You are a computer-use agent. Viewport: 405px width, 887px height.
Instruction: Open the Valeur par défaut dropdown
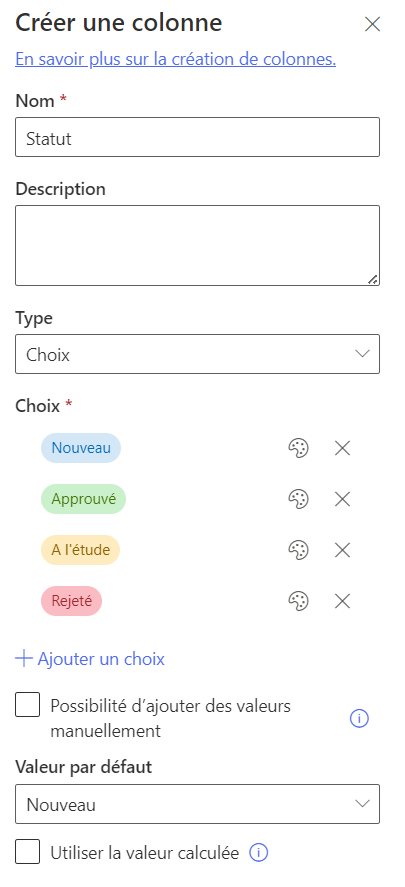(x=197, y=804)
